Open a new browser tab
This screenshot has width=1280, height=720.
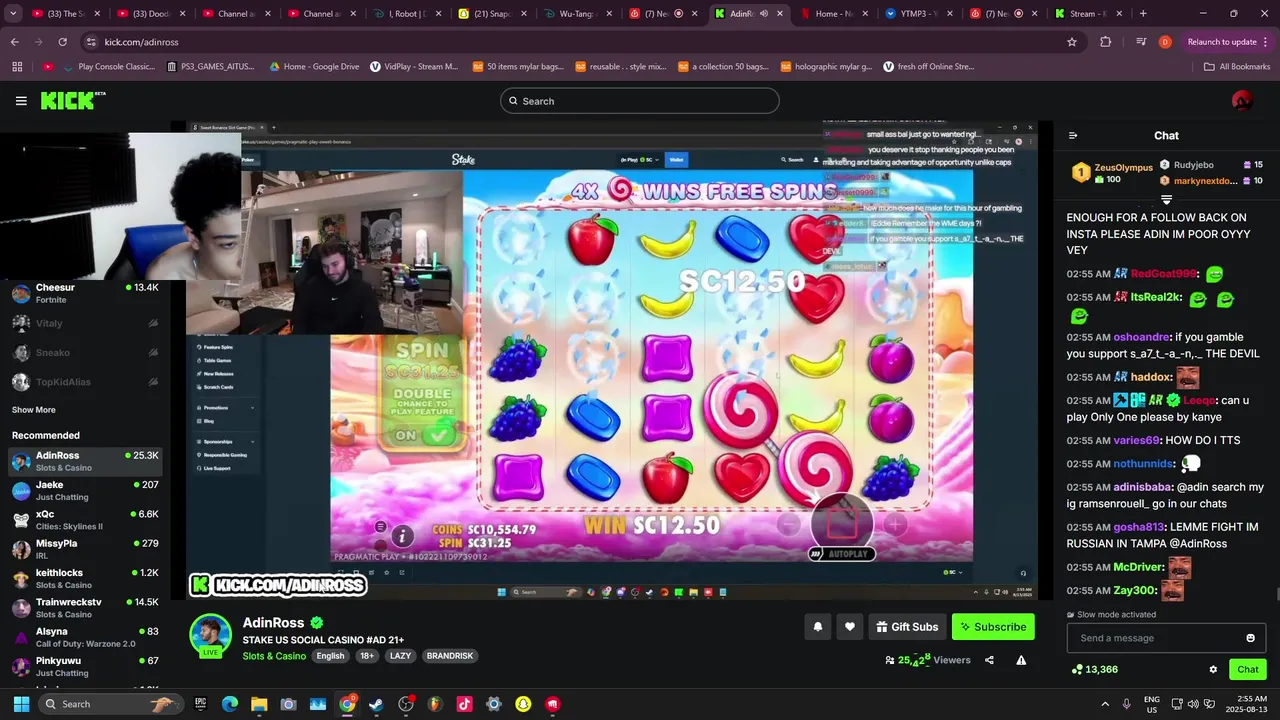[x=1143, y=14]
